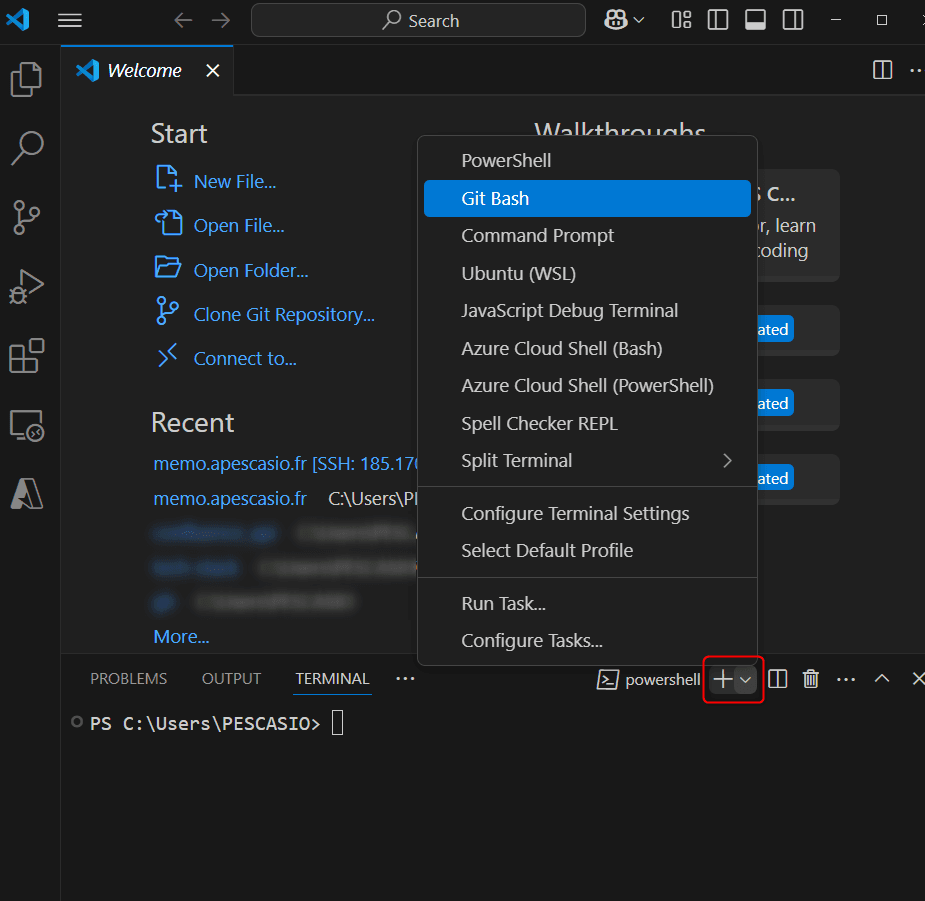Open the Source Control view
925x901 pixels.
pos(26,218)
